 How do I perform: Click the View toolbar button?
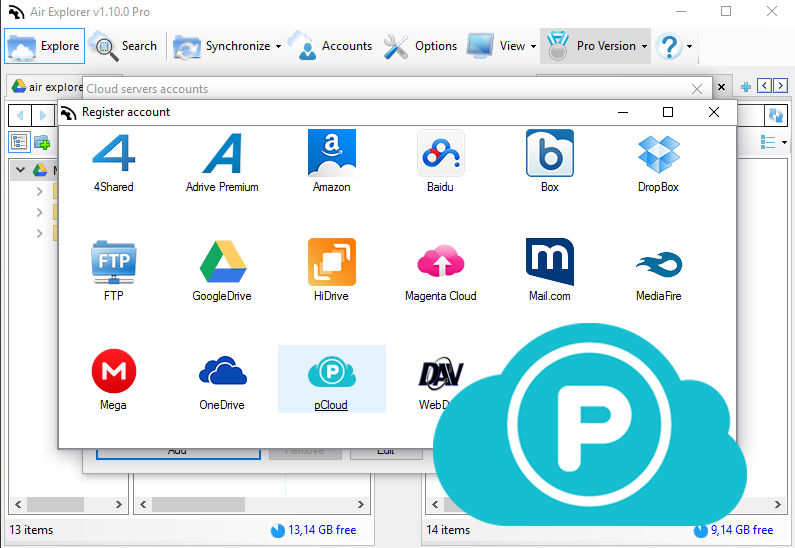[496, 46]
